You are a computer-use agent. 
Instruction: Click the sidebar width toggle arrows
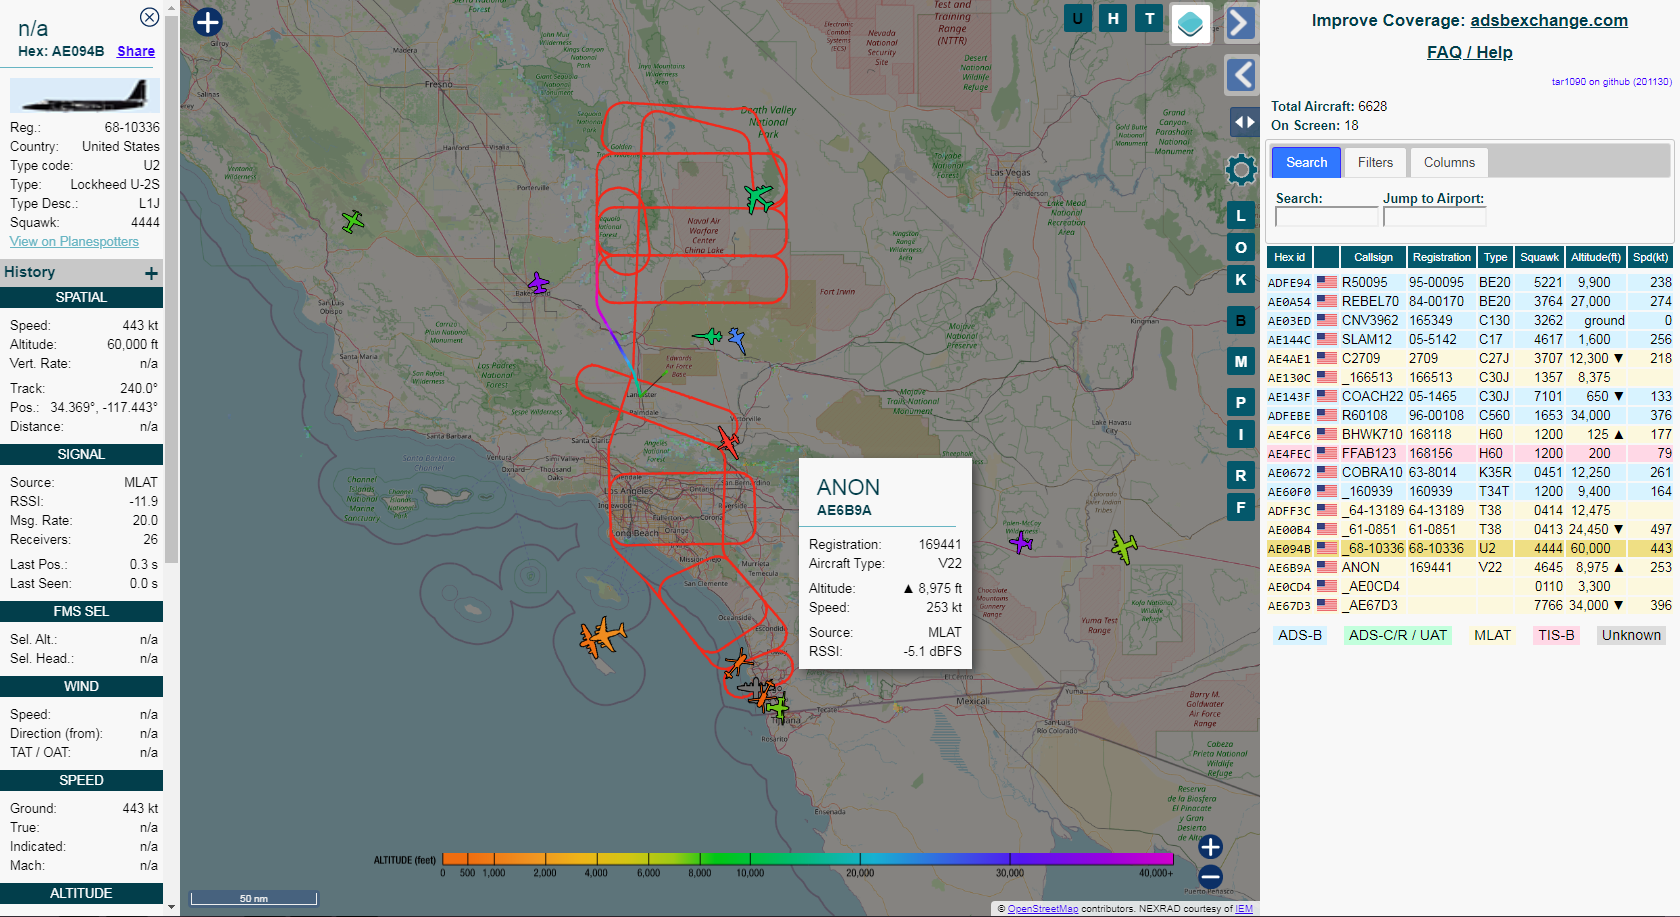pos(1244,122)
